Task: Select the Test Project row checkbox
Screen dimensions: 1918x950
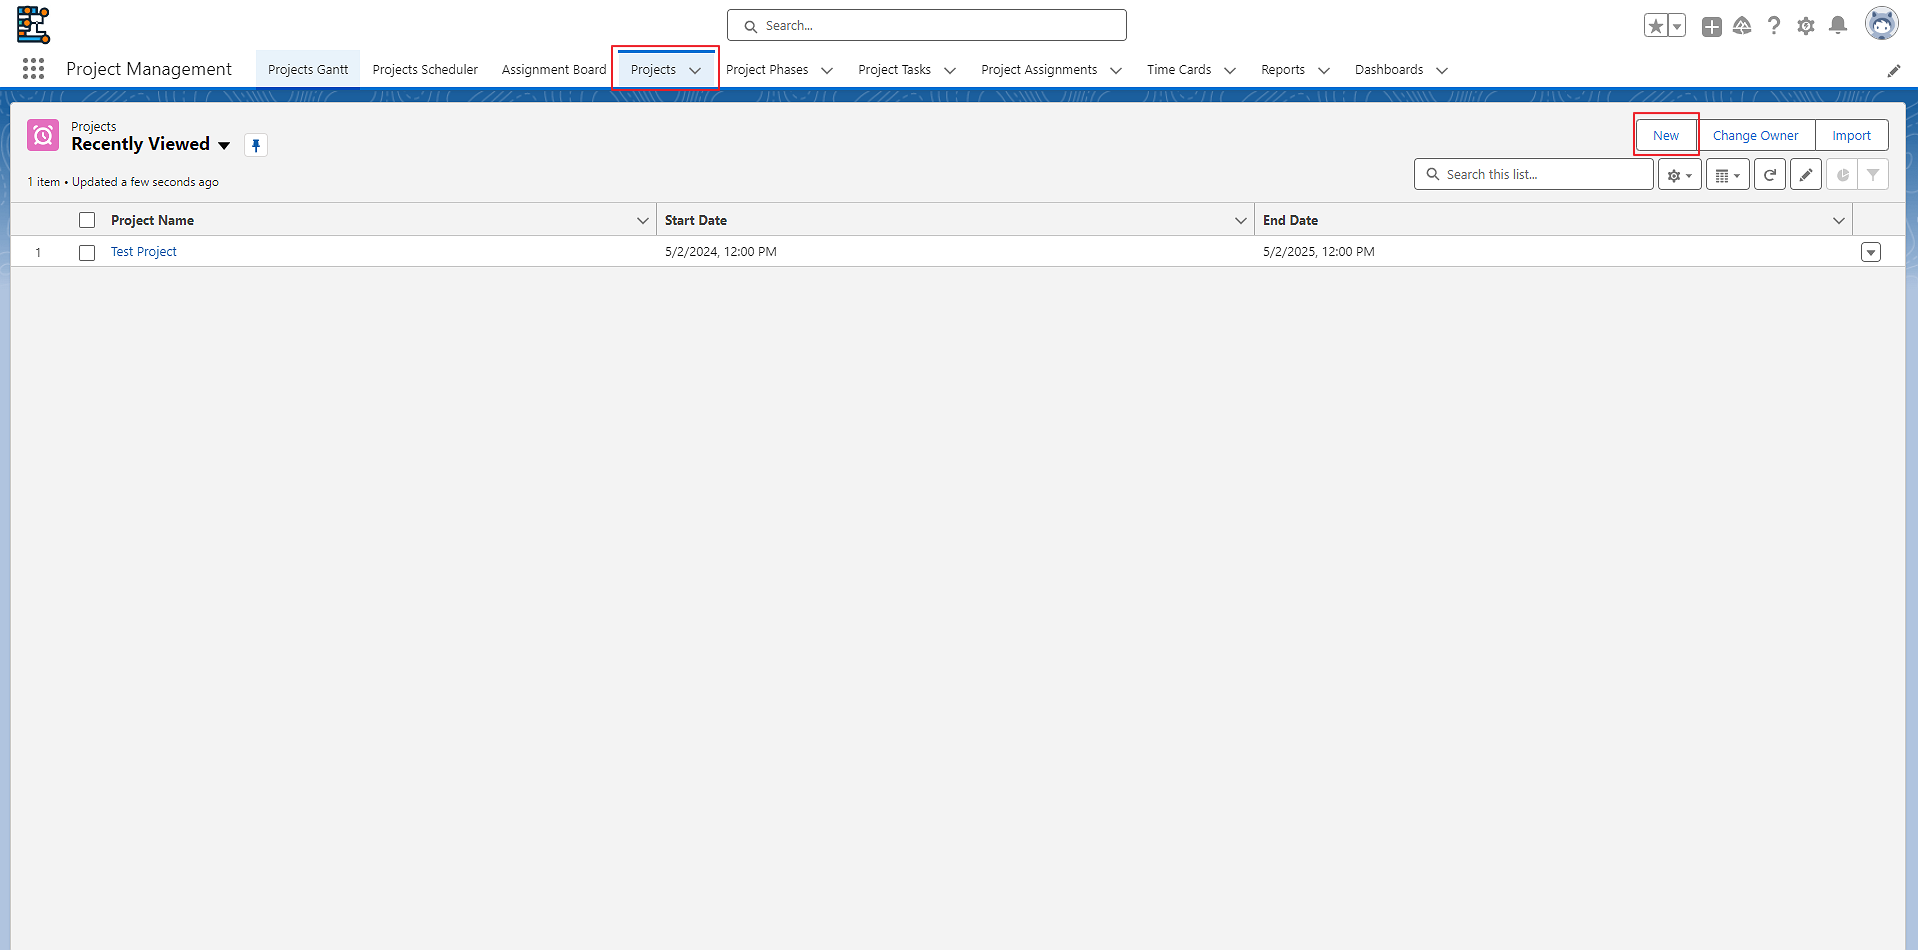Action: [87, 253]
